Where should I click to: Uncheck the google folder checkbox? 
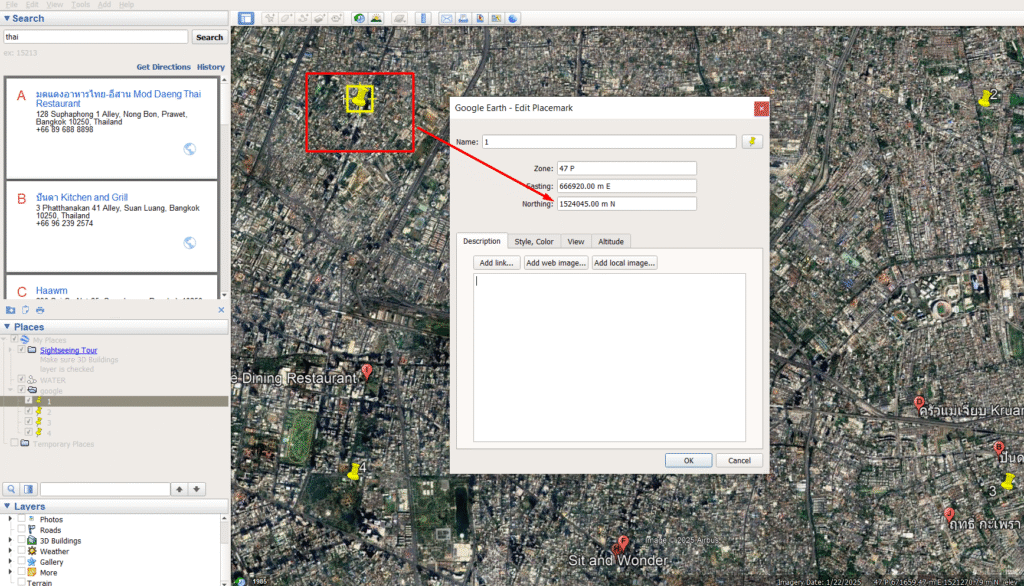coord(22,389)
